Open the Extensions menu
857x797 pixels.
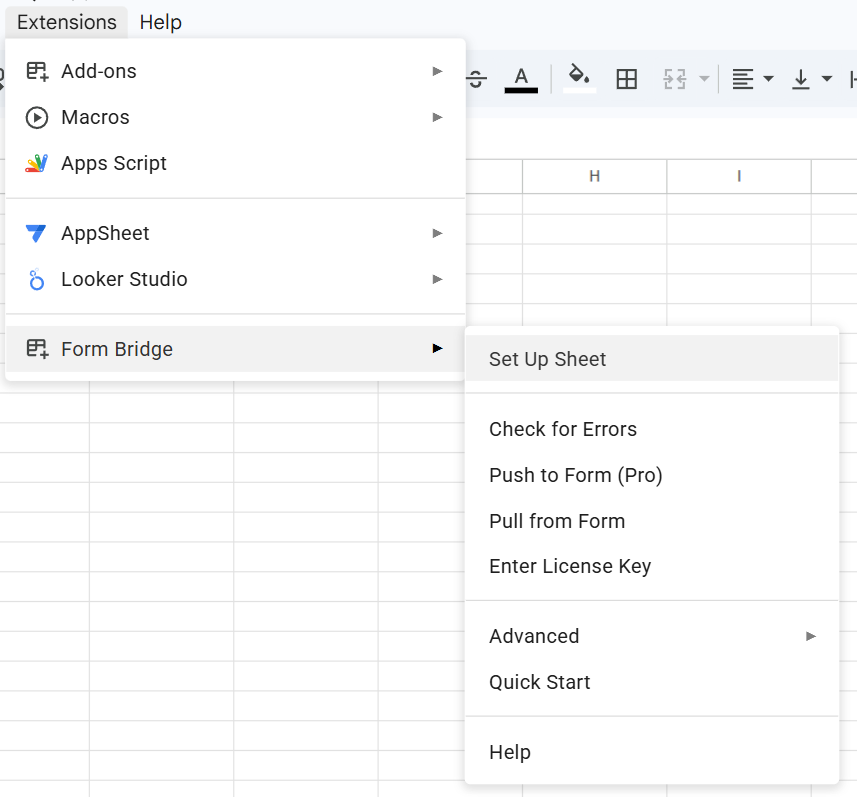click(x=67, y=22)
